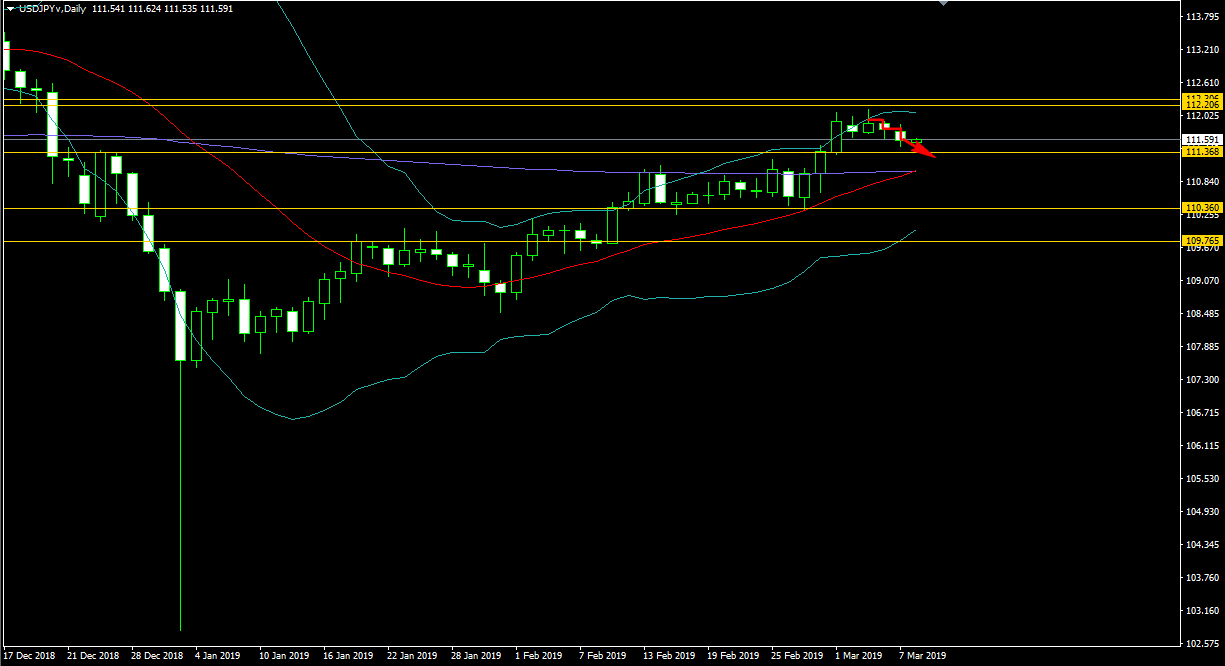Viewport: 1225px width, 666px height.
Task: Click the 16 Jan 2019 date label
Action: pyautogui.click(x=348, y=657)
